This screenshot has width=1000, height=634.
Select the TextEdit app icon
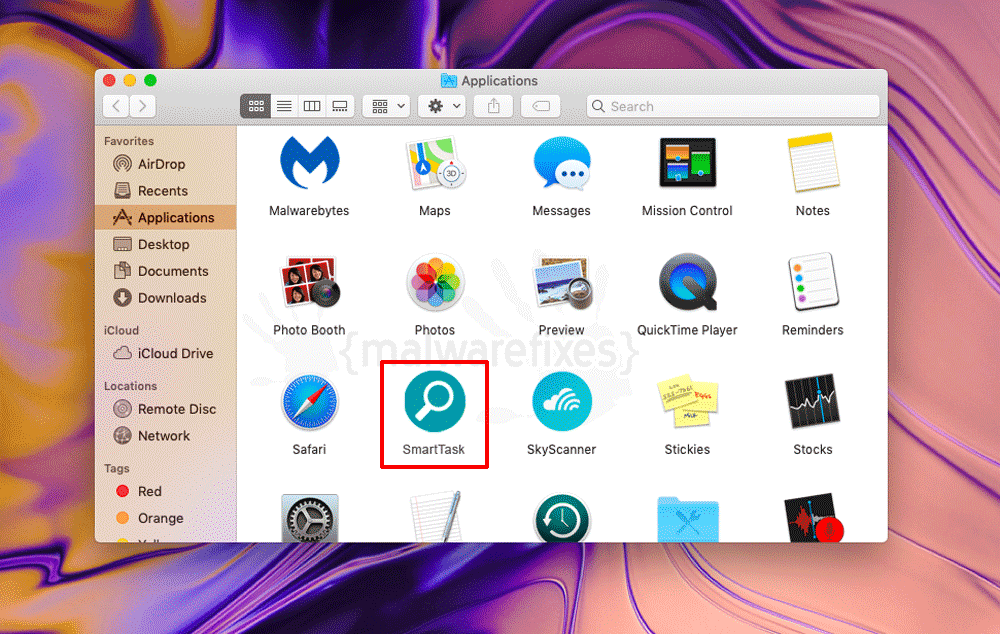(x=435, y=517)
